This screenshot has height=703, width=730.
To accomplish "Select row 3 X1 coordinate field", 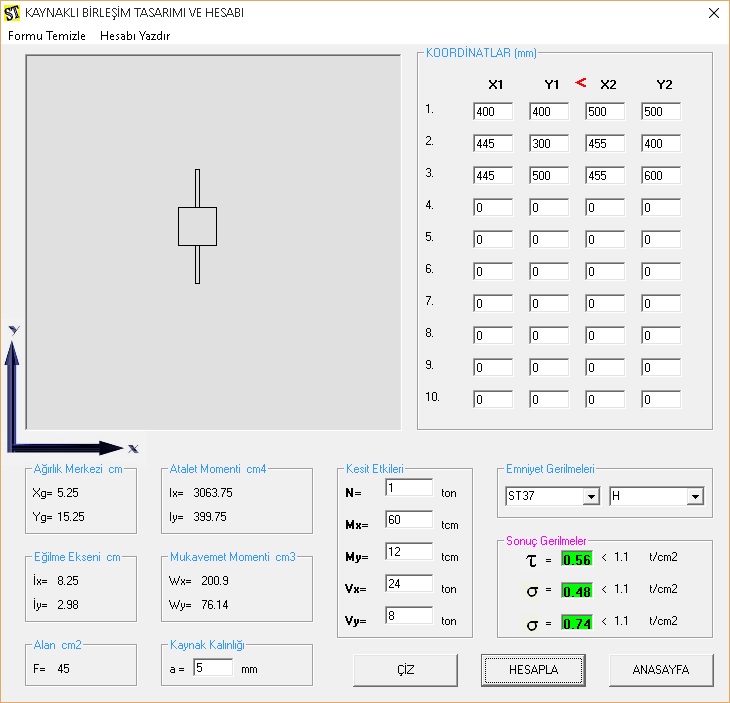I will click(493, 176).
